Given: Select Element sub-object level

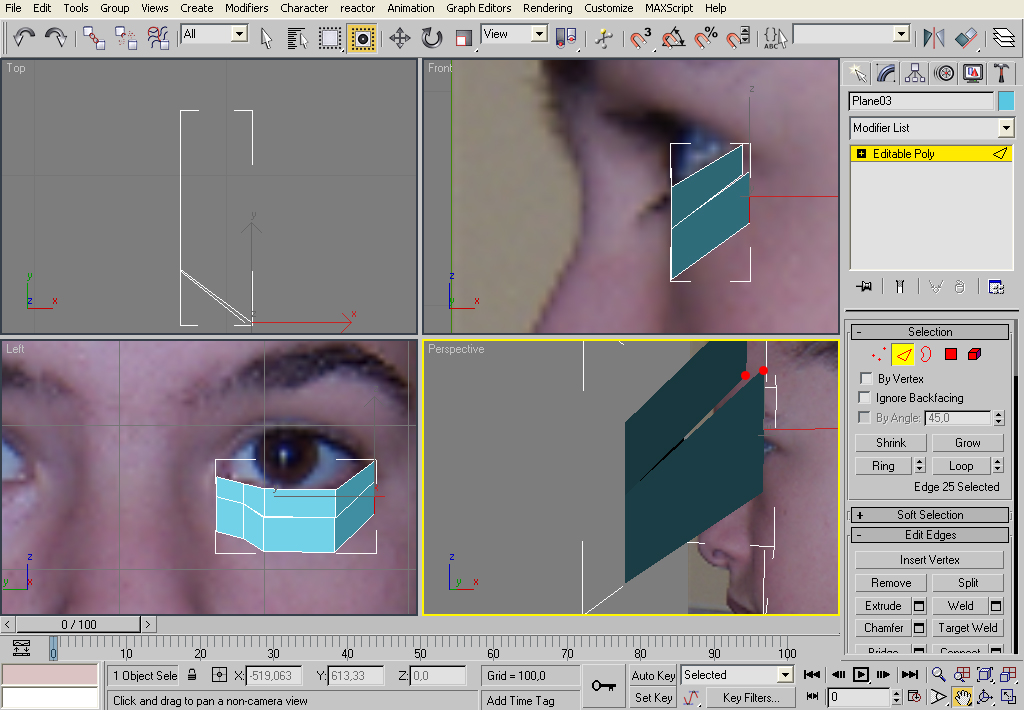Looking at the screenshot, I should coord(974,354).
